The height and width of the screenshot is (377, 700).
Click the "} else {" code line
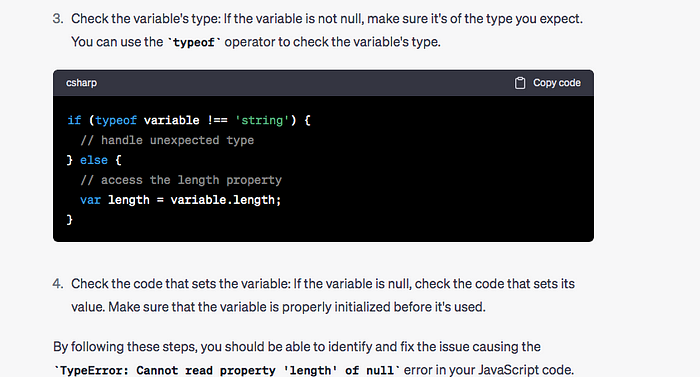(94, 160)
